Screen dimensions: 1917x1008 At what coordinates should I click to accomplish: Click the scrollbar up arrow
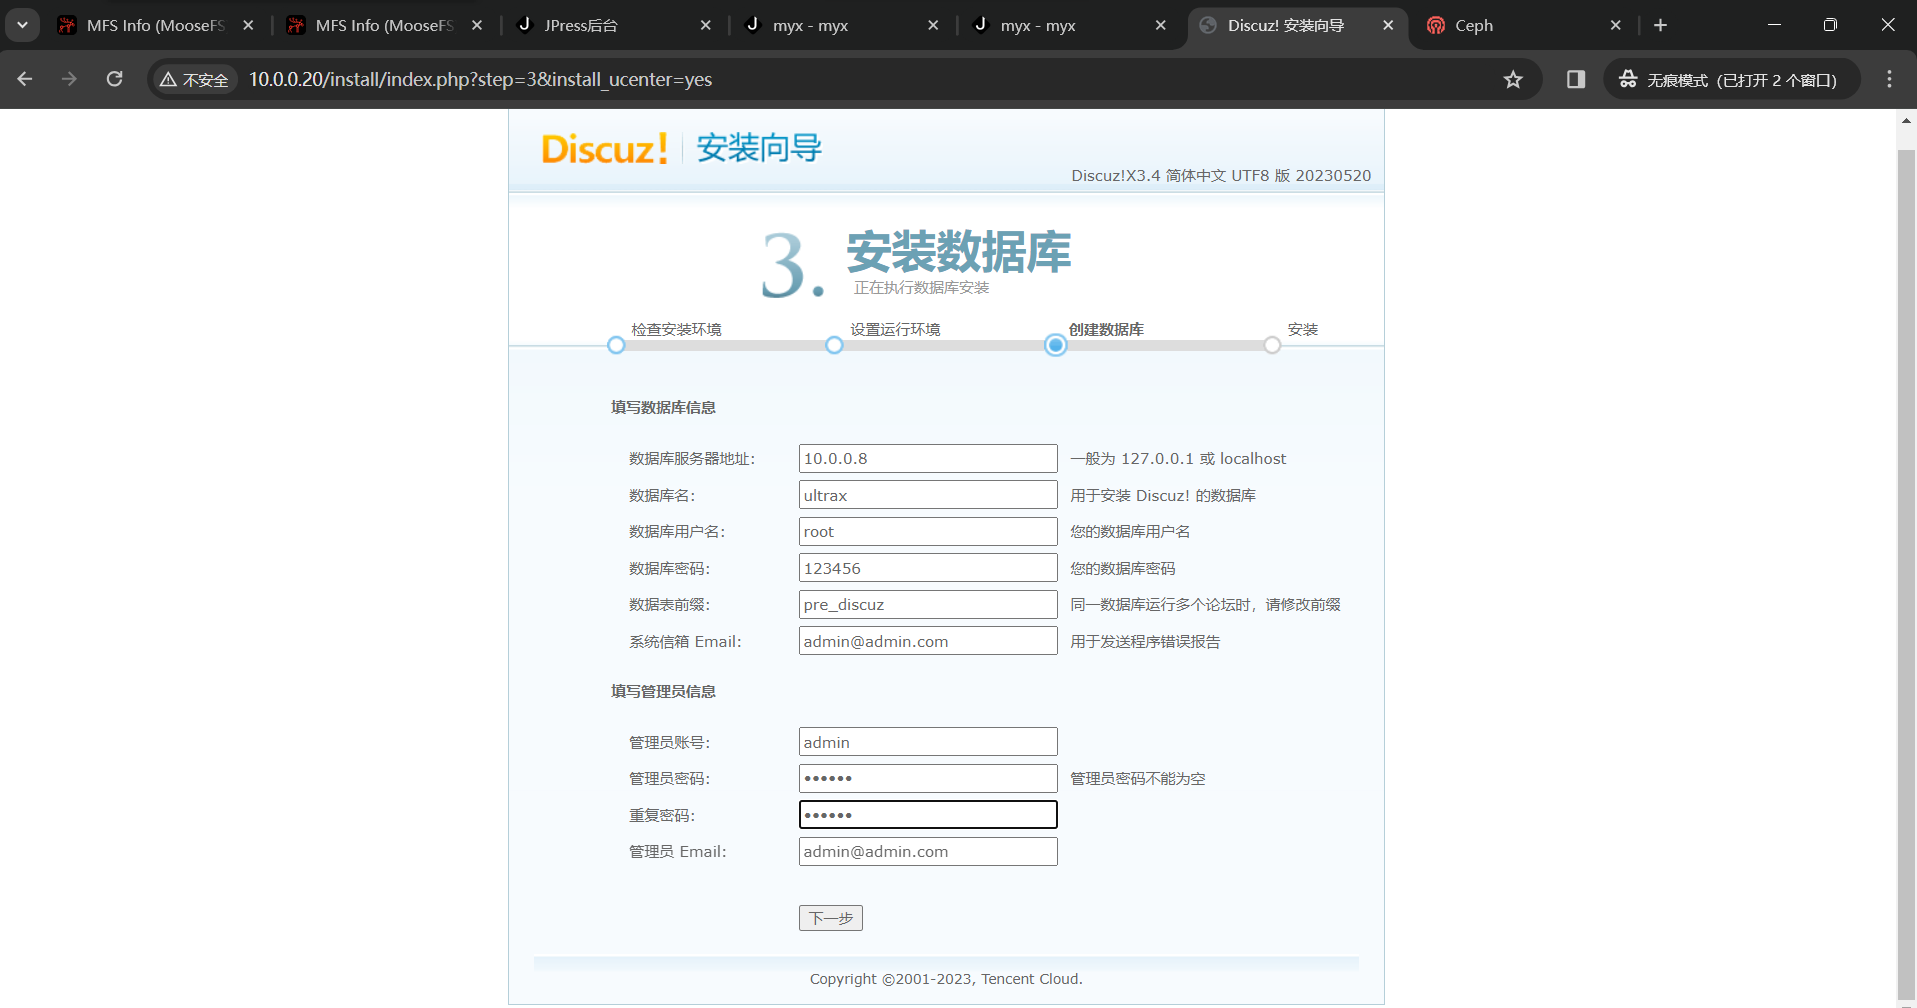[x=1906, y=120]
